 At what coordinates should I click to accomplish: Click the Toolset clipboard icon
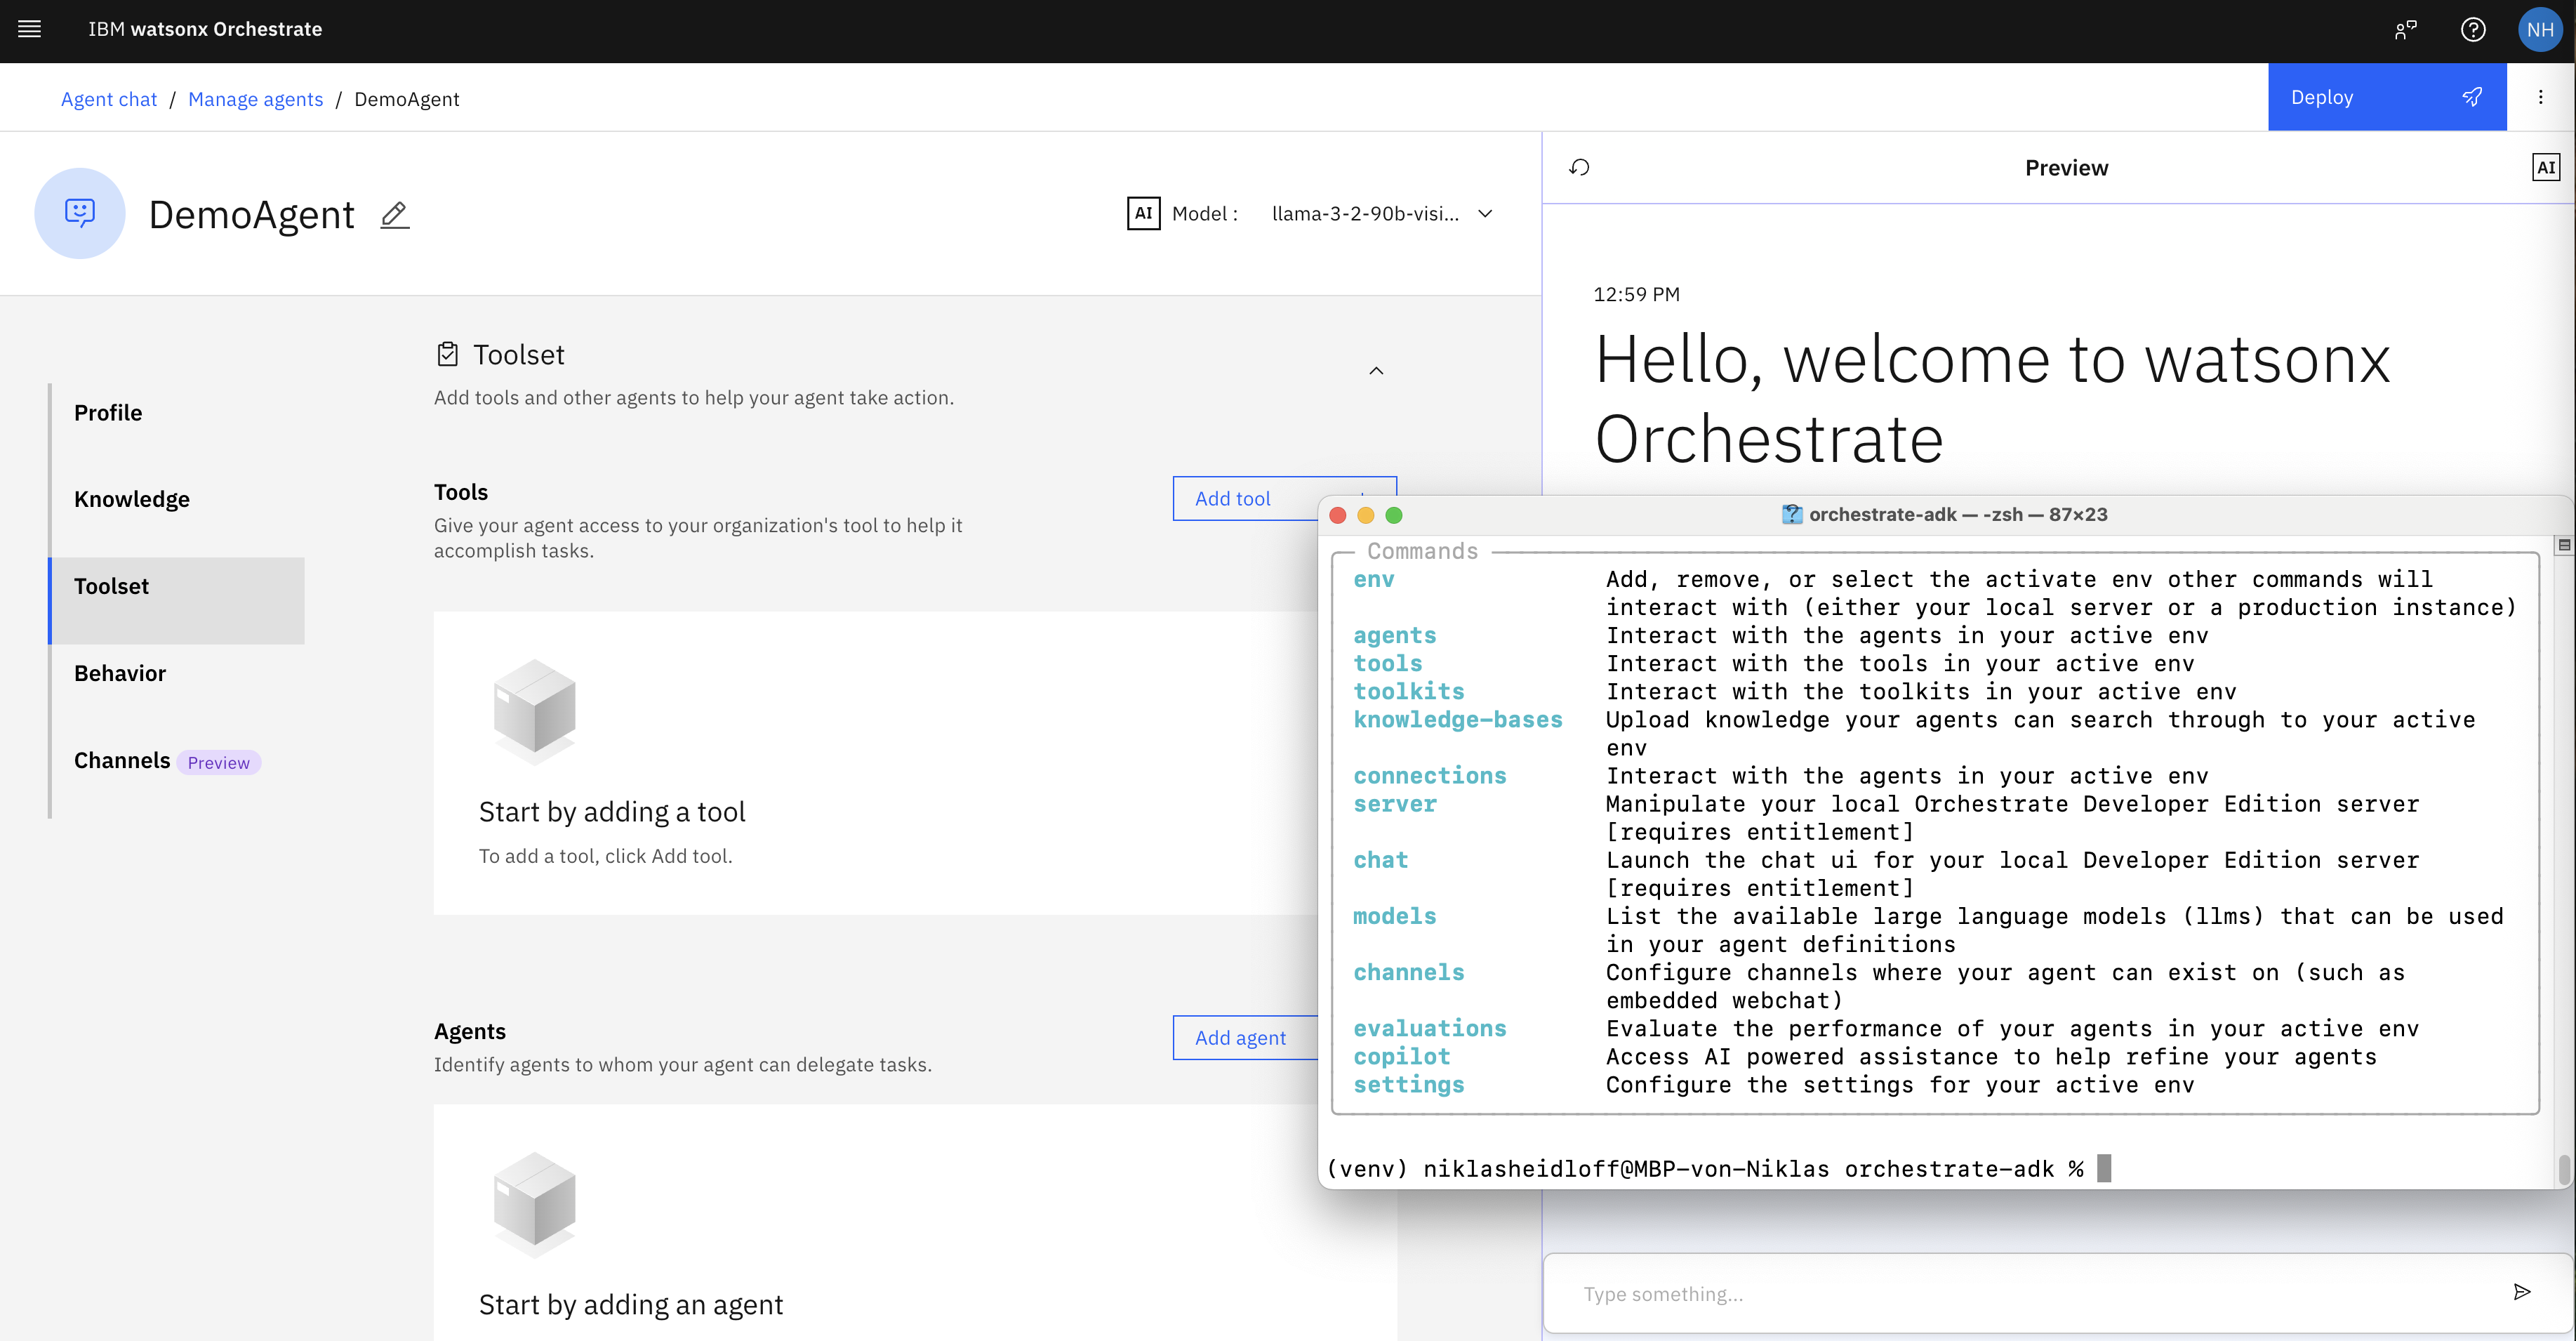448,354
